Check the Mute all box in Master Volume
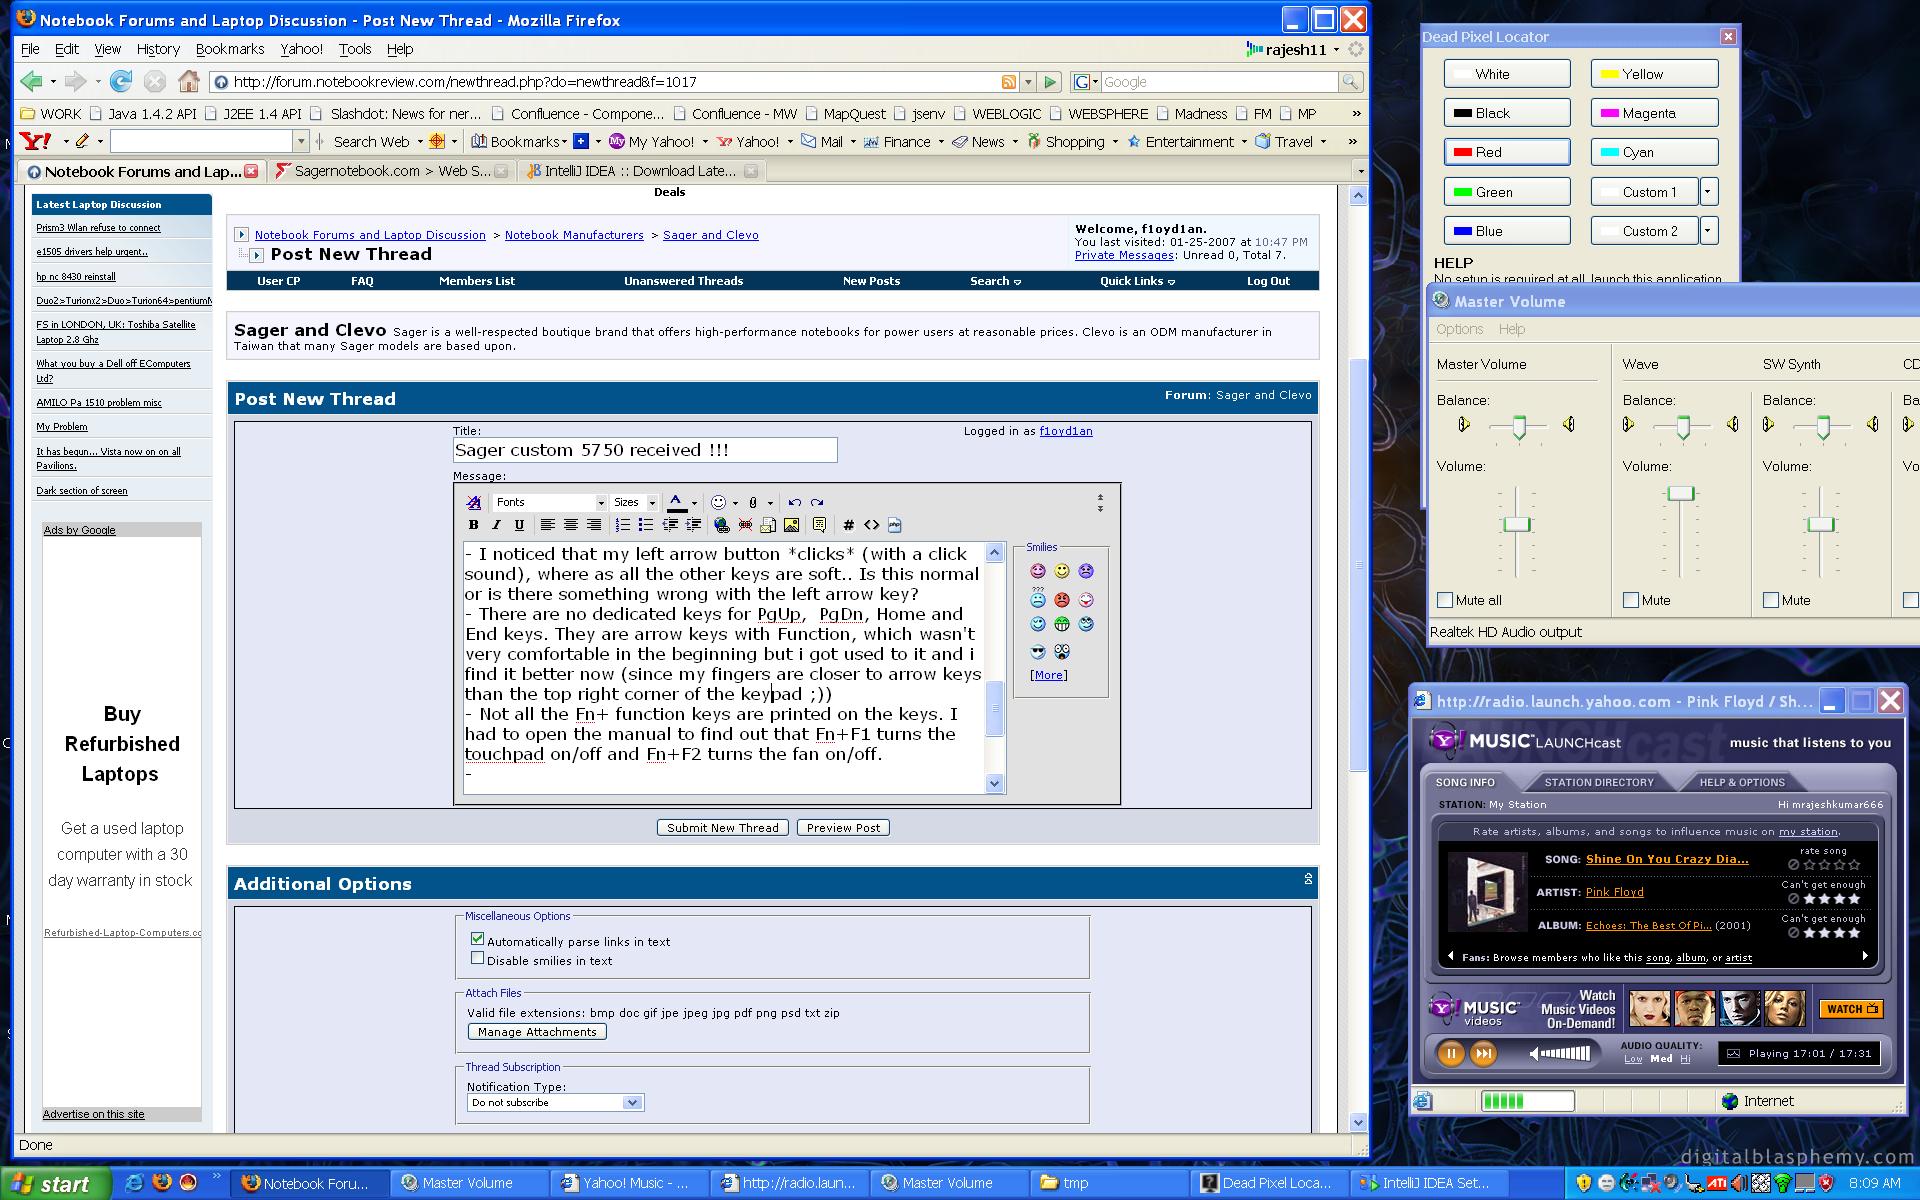1920x1200 pixels. pos(1445,600)
